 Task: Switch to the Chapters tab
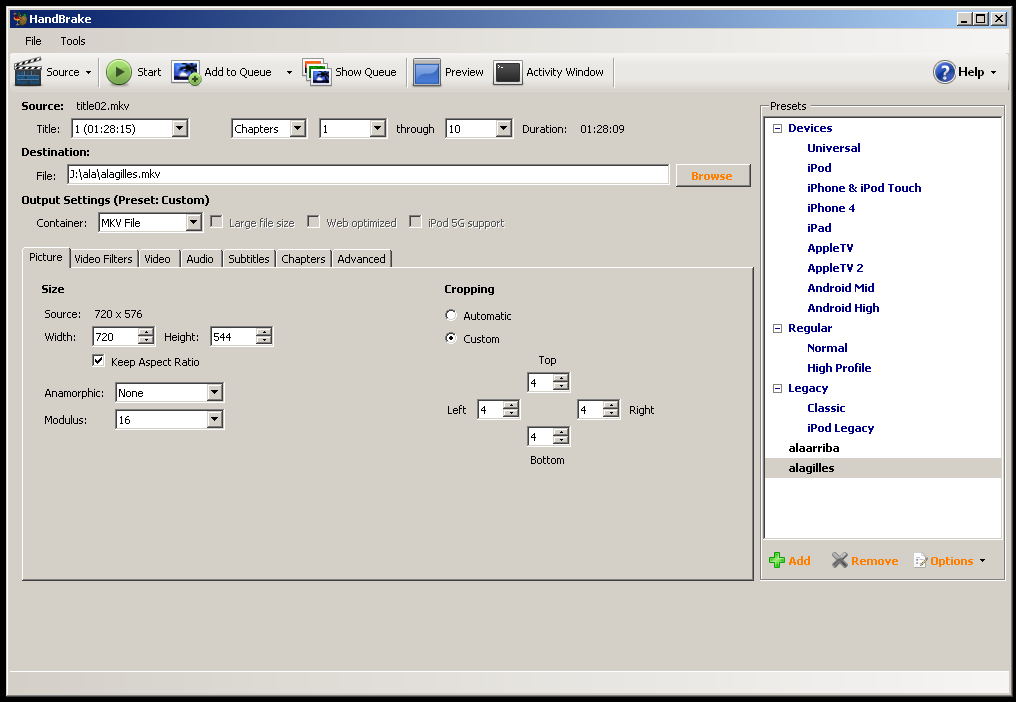(303, 259)
